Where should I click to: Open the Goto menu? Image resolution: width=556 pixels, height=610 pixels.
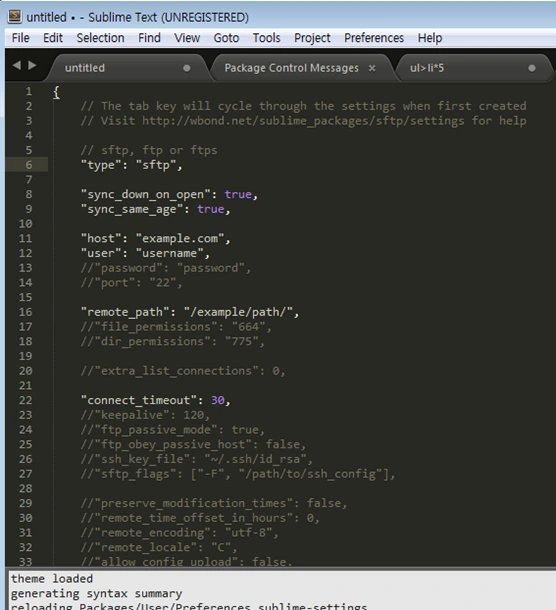pyautogui.click(x=226, y=38)
